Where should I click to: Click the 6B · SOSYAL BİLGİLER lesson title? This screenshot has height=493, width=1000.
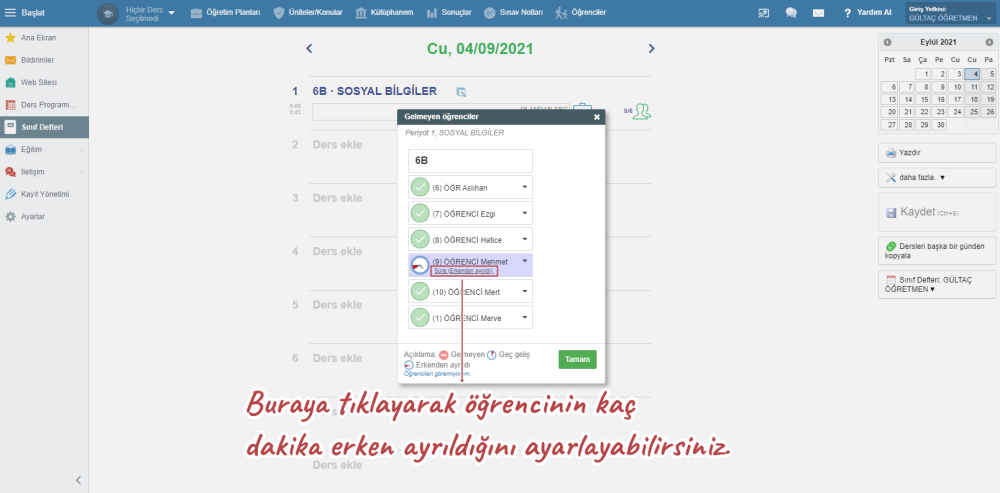375,91
